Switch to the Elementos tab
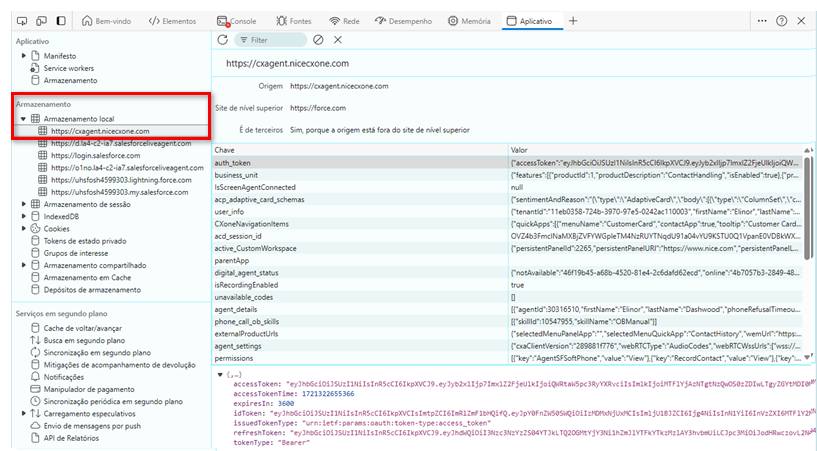The image size is (817, 451). point(172,21)
